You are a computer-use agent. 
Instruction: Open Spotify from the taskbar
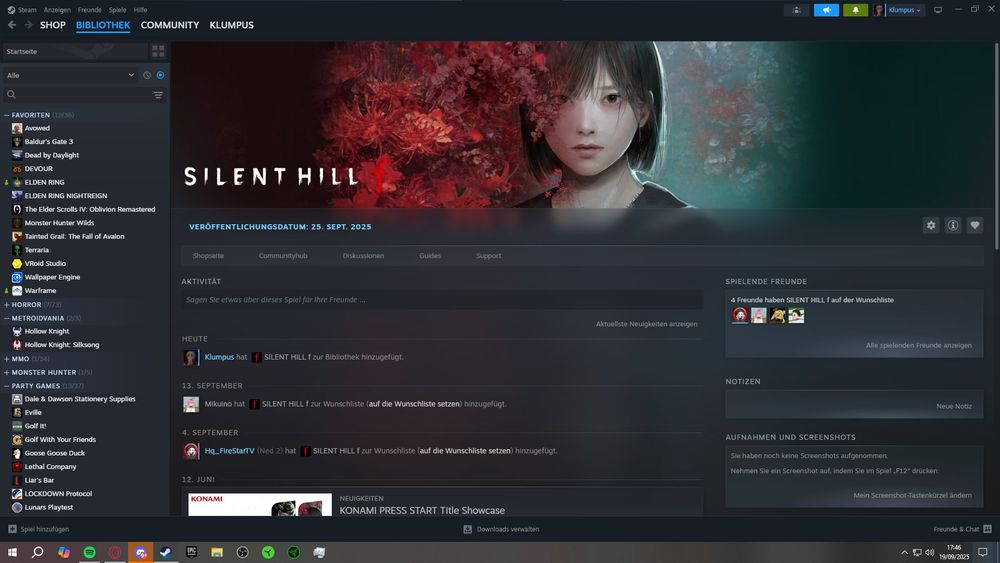pos(89,552)
